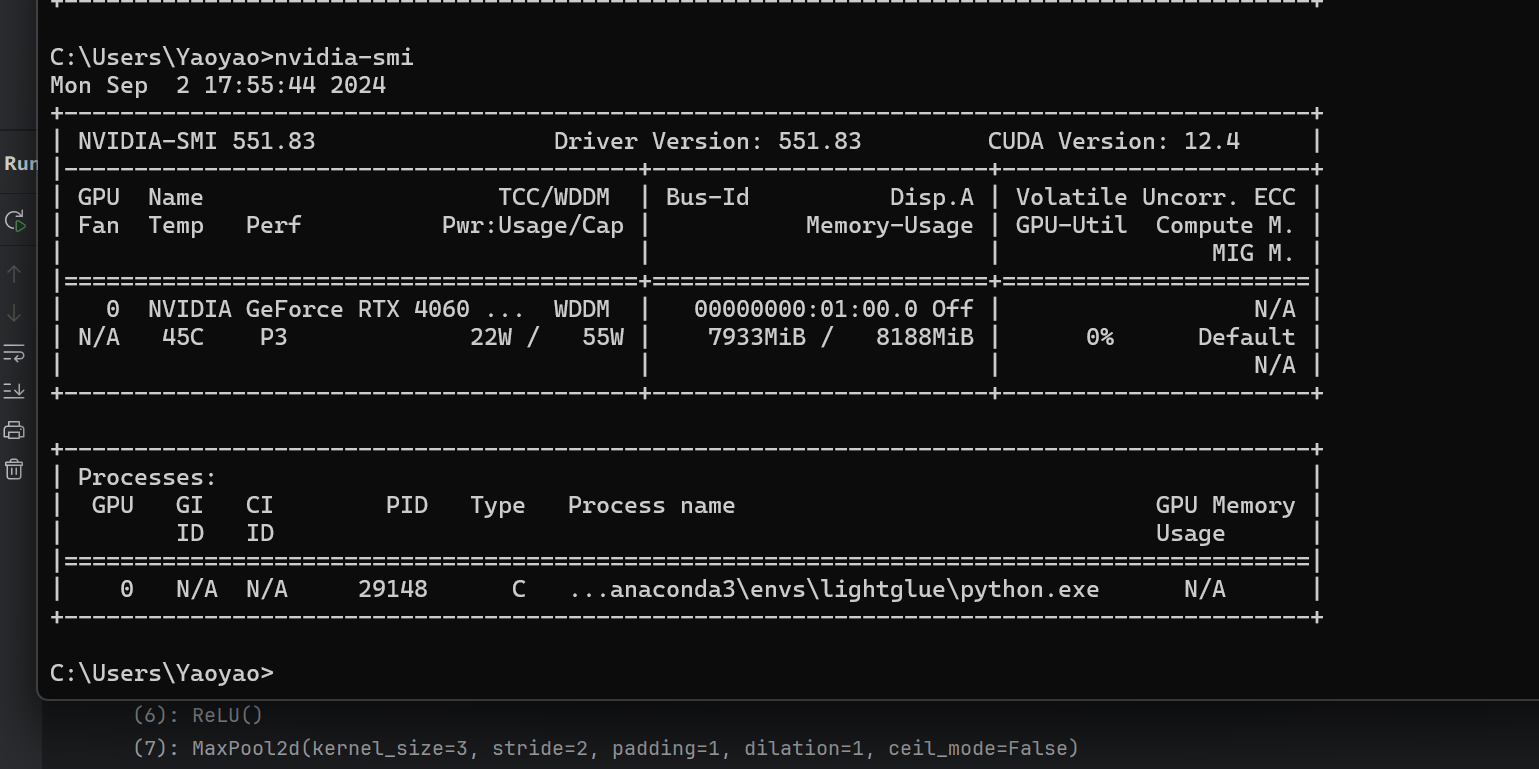Click the Rerun icon in Run panel

[x=14, y=221]
